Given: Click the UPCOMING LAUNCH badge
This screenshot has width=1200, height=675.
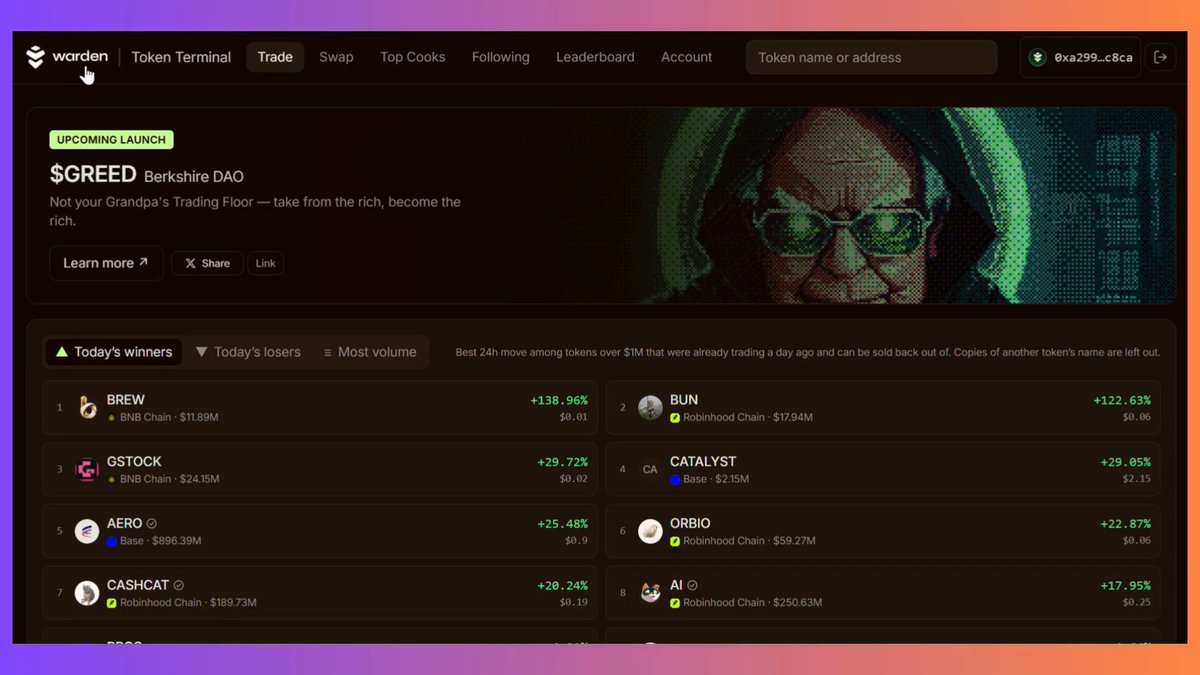Looking at the screenshot, I should (x=112, y=140).
